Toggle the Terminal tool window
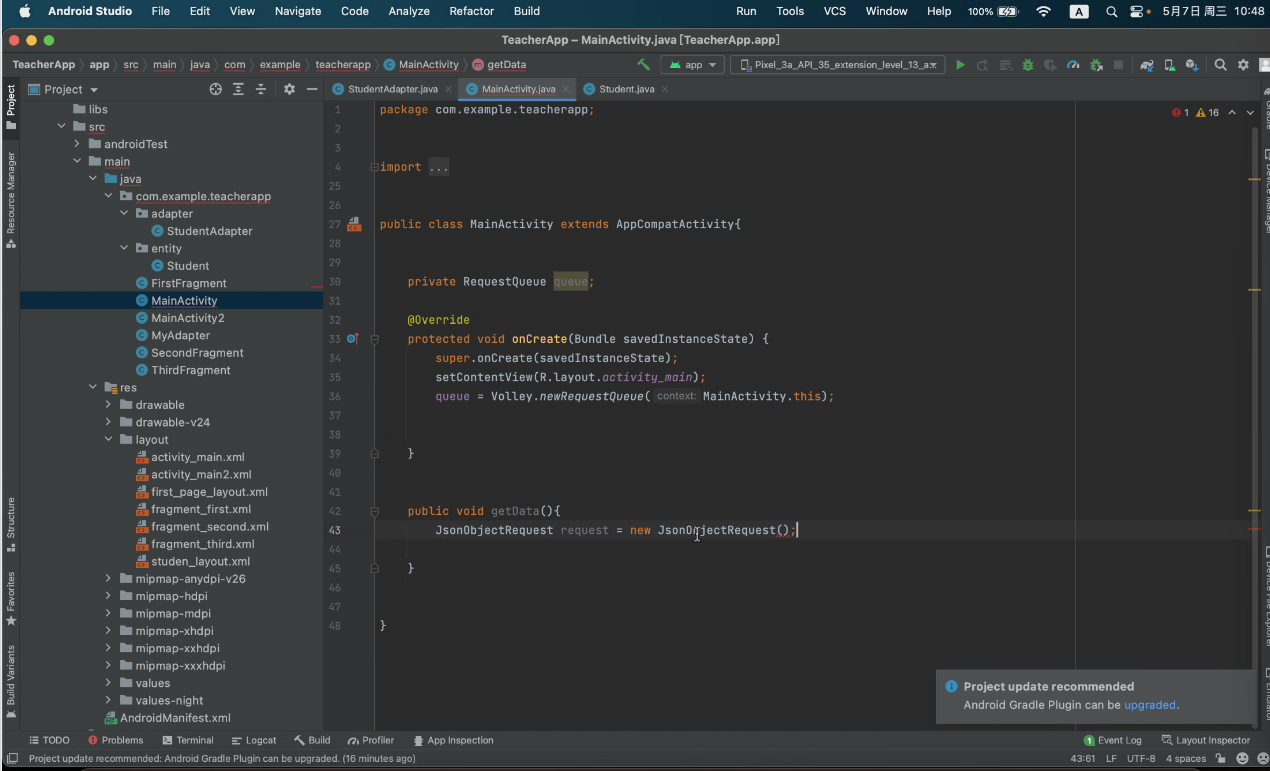The width and height of the screenshot is (1270, 771). pos(188,740)
